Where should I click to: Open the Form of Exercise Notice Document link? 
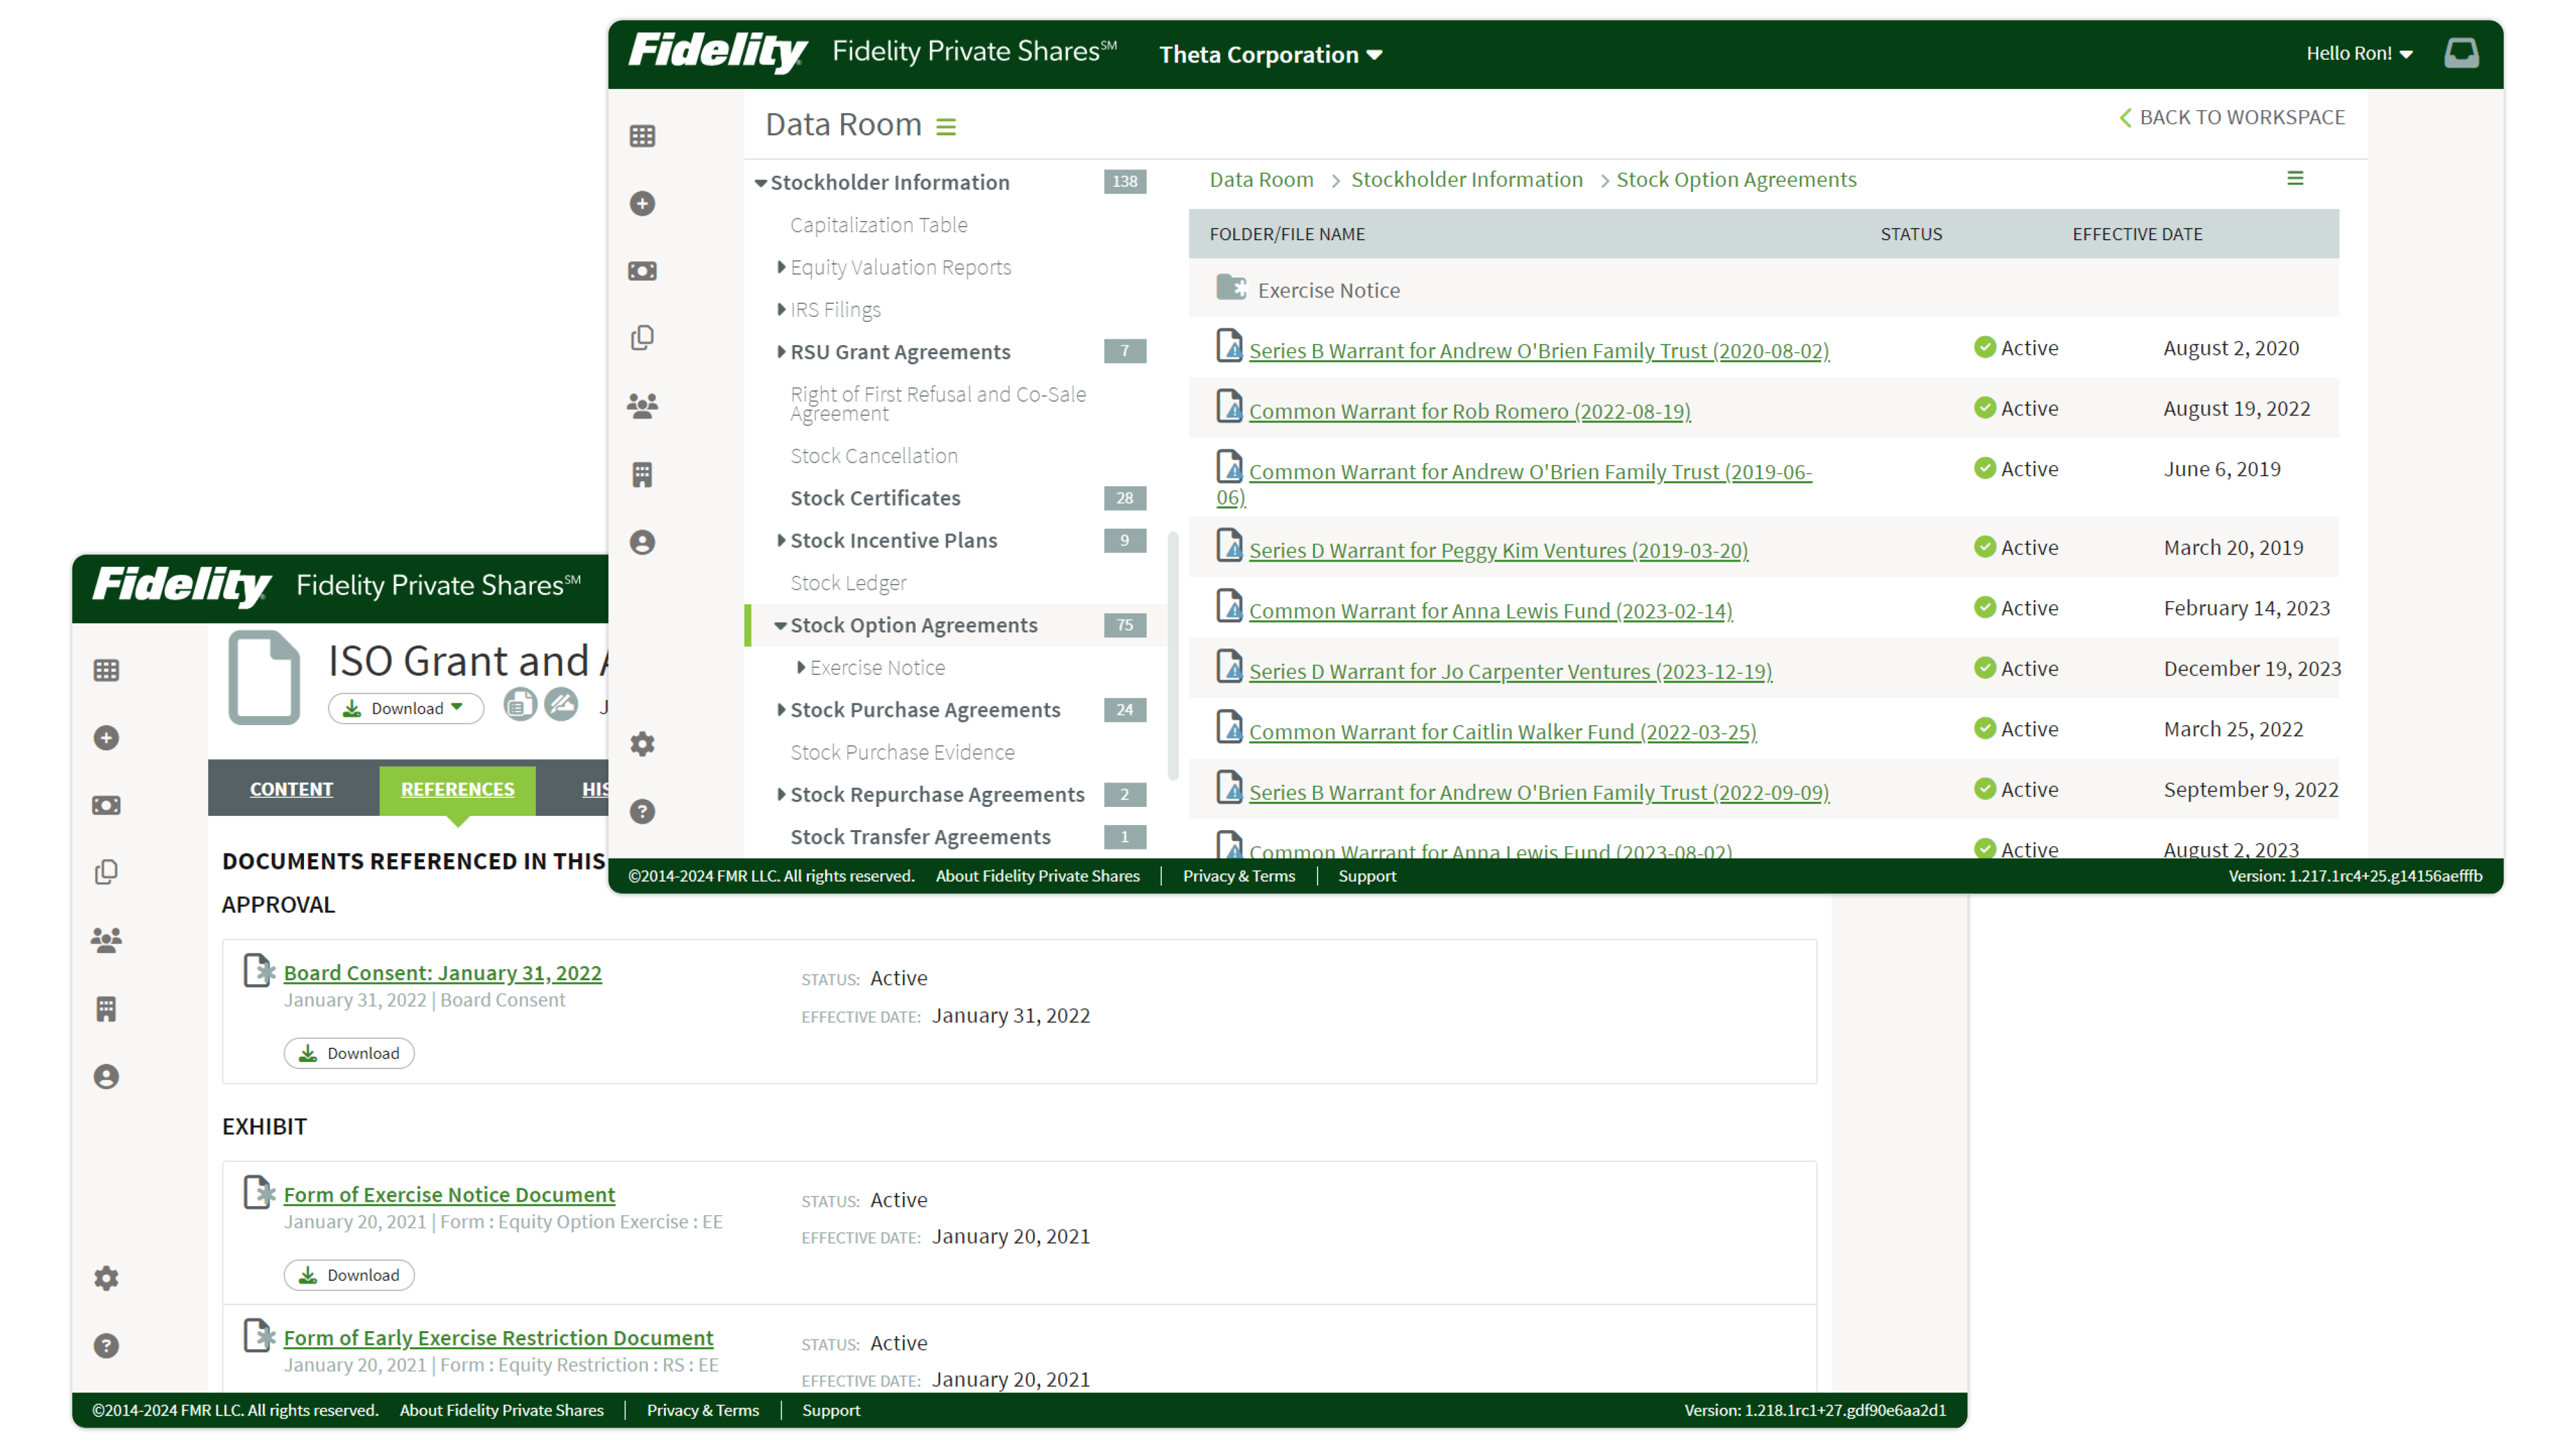coord(449,1194)
